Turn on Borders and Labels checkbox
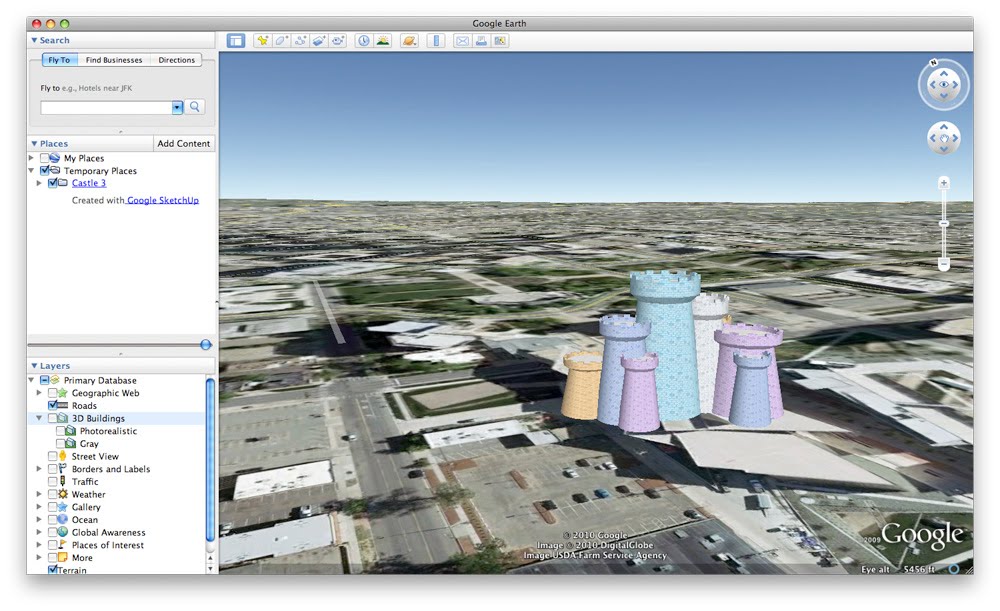This screenshot has height=611, width=1000. (x=53, y=469)
